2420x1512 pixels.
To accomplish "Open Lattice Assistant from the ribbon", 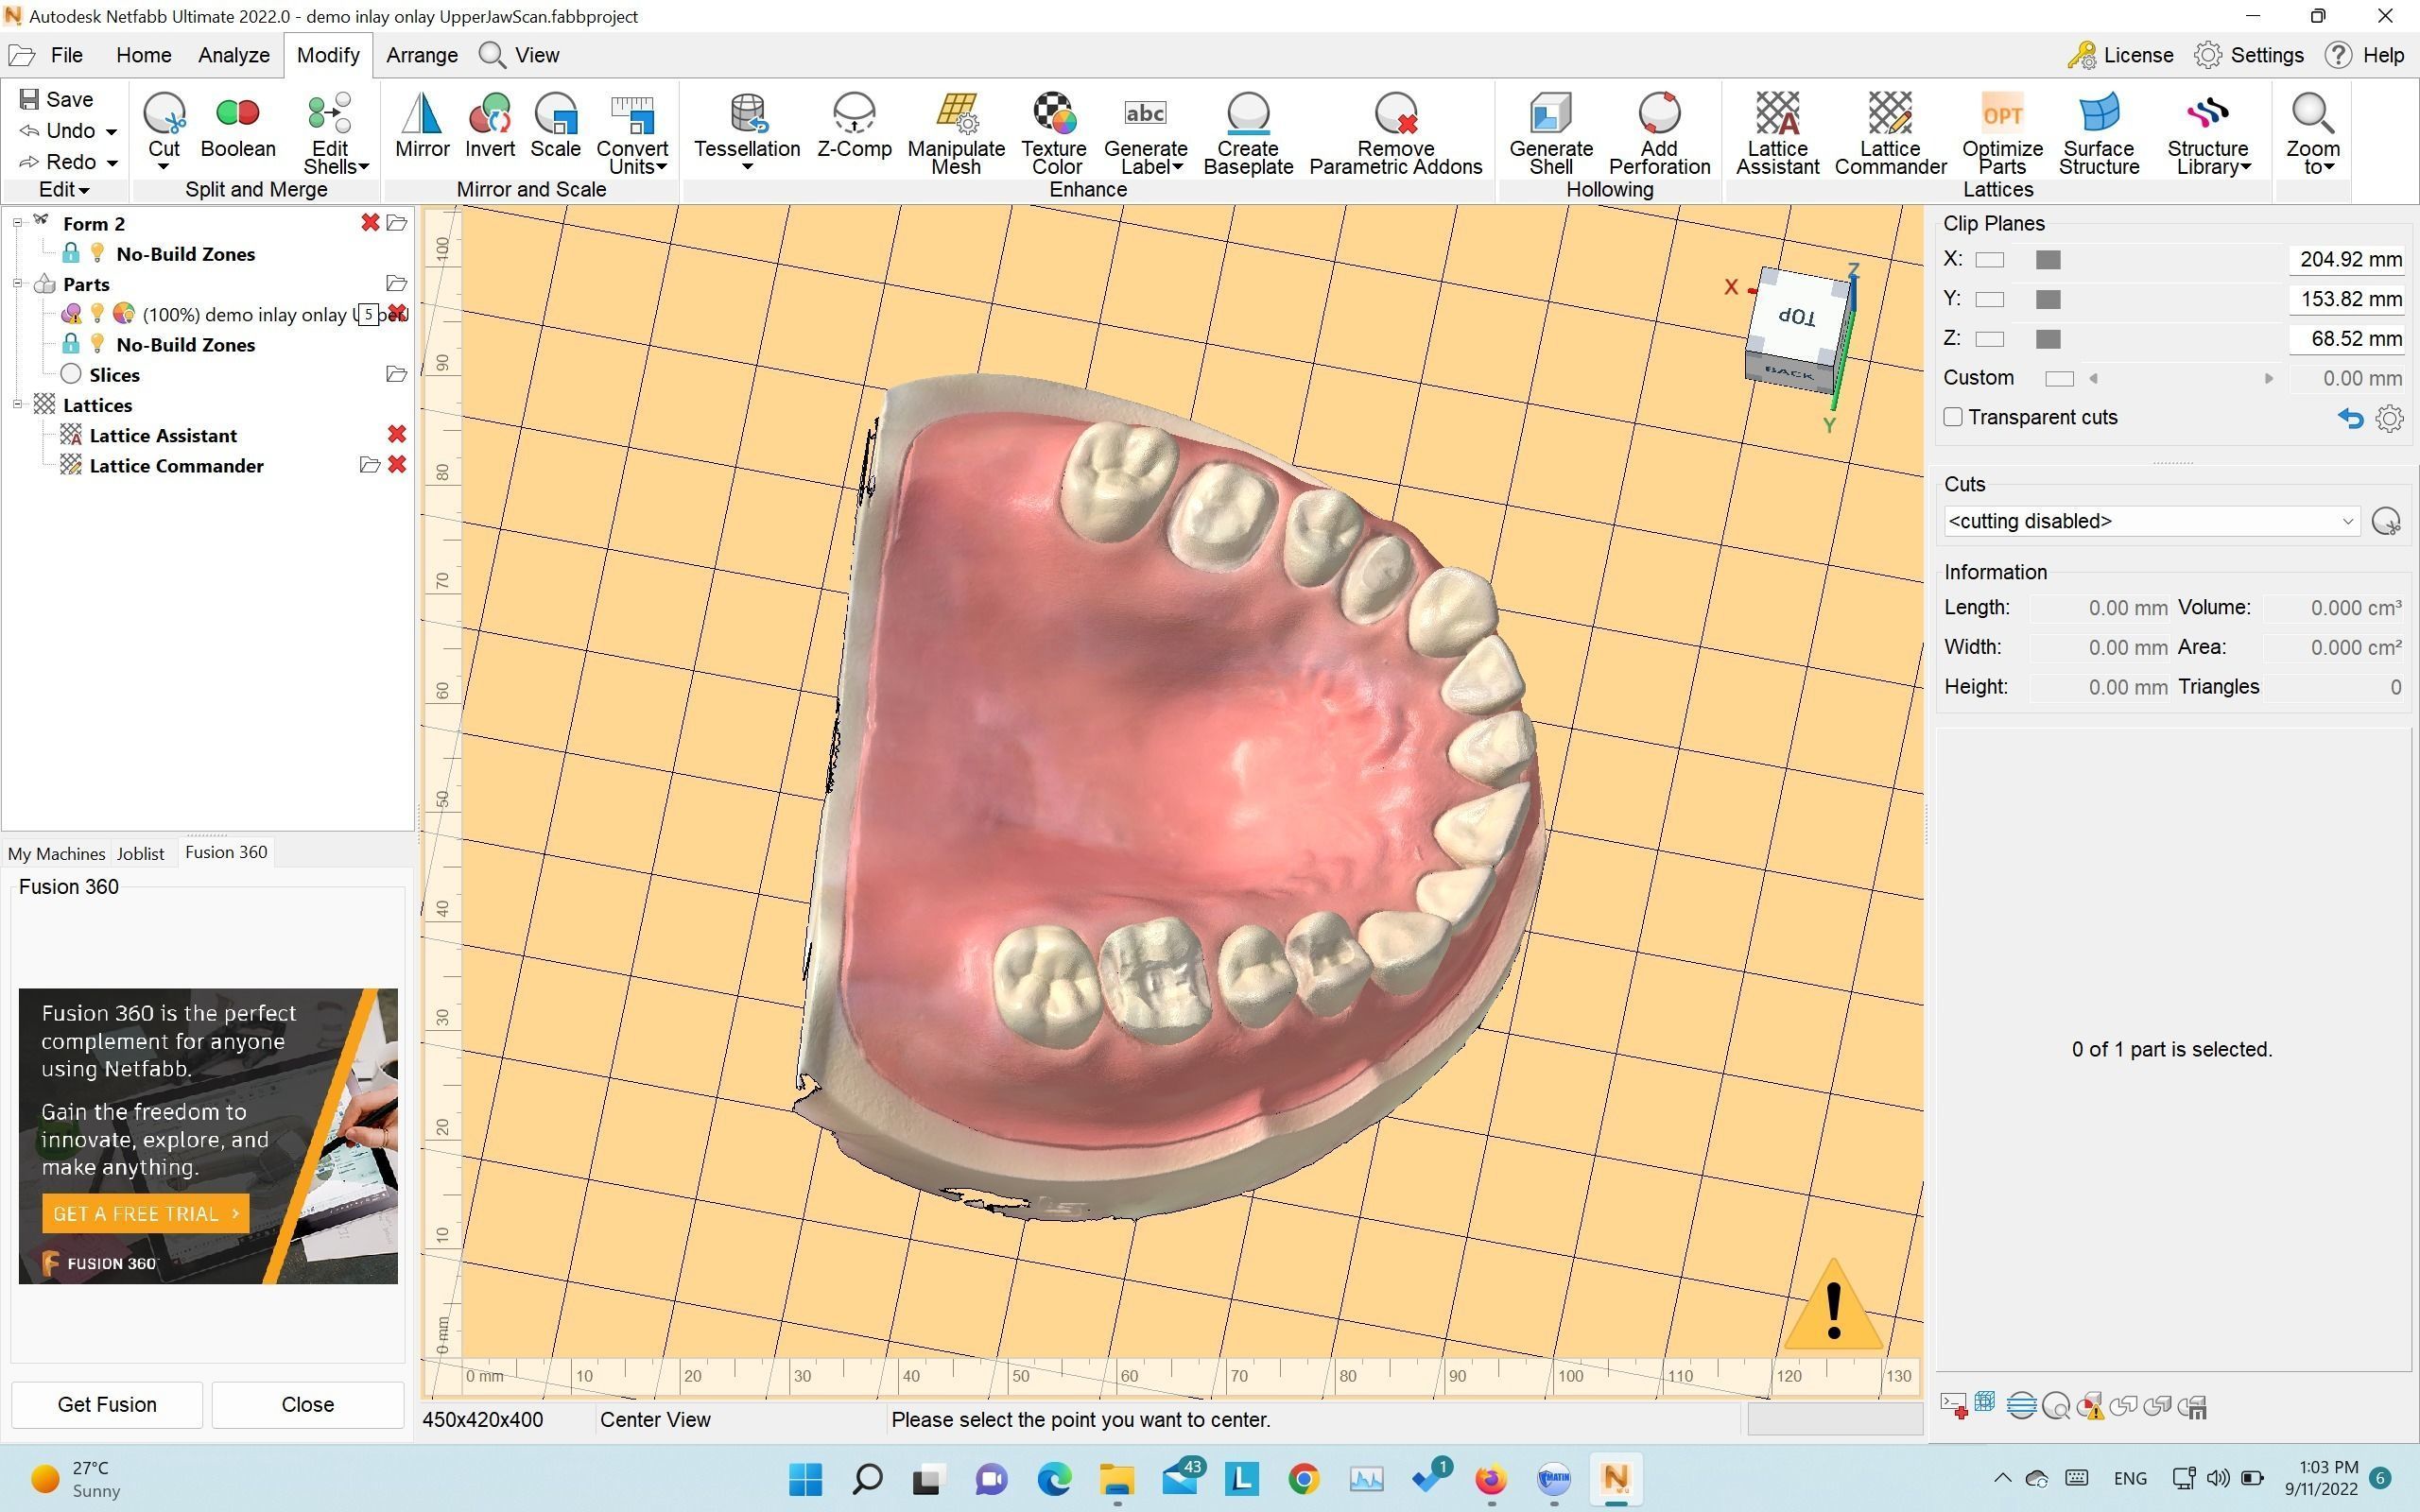I will [1777, 135].
